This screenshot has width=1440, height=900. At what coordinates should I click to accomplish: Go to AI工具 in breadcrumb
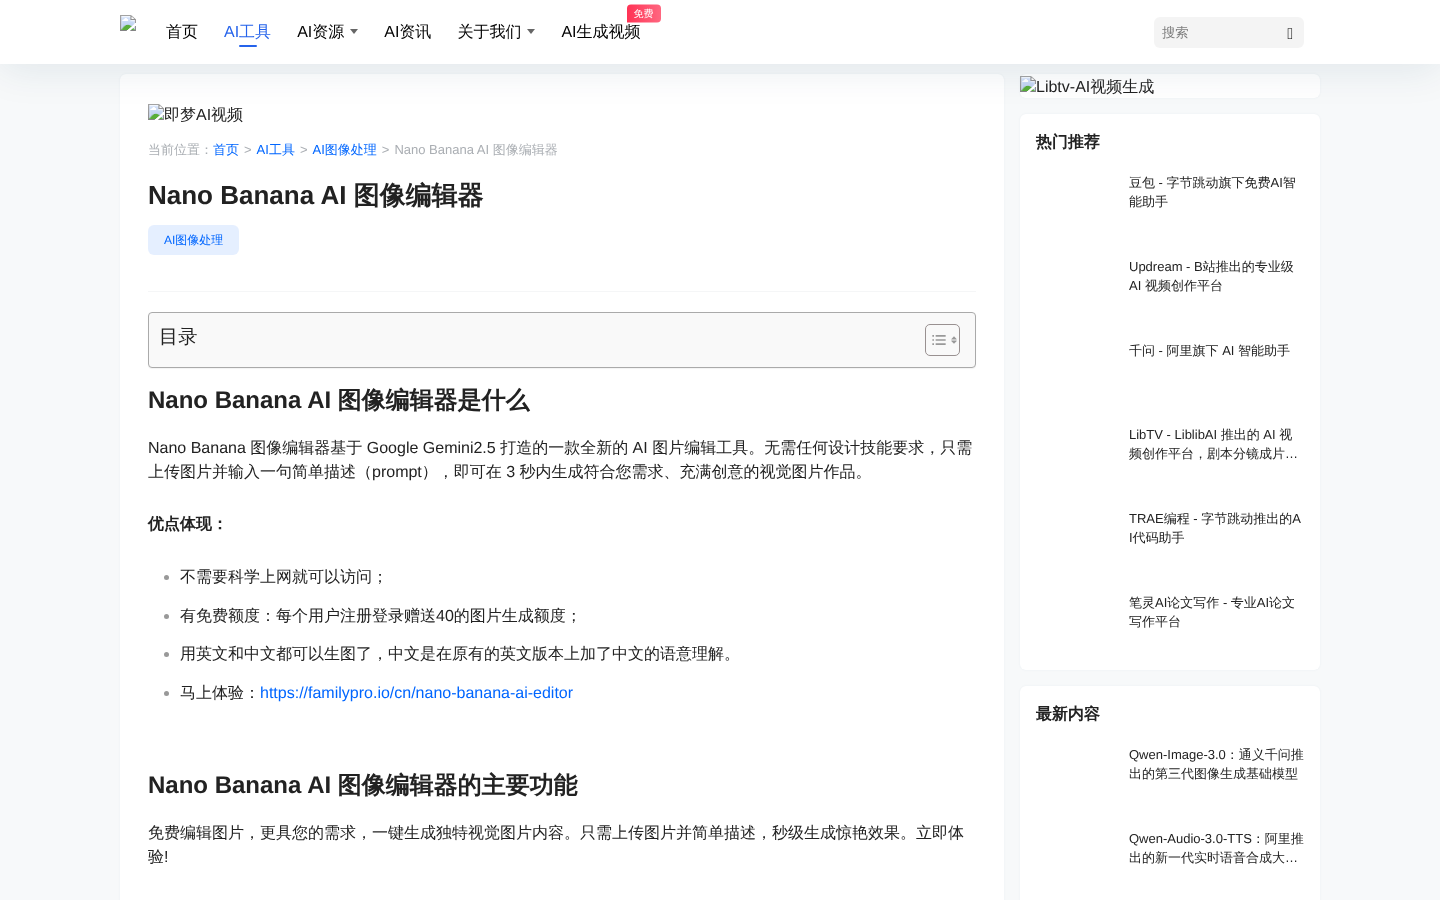pos(275,150)
